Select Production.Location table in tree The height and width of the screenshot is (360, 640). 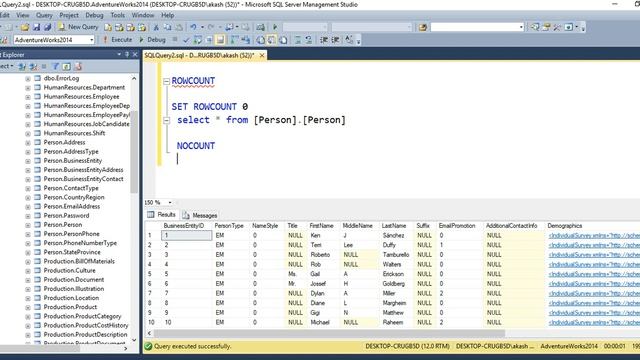click(x=71, y=298)
